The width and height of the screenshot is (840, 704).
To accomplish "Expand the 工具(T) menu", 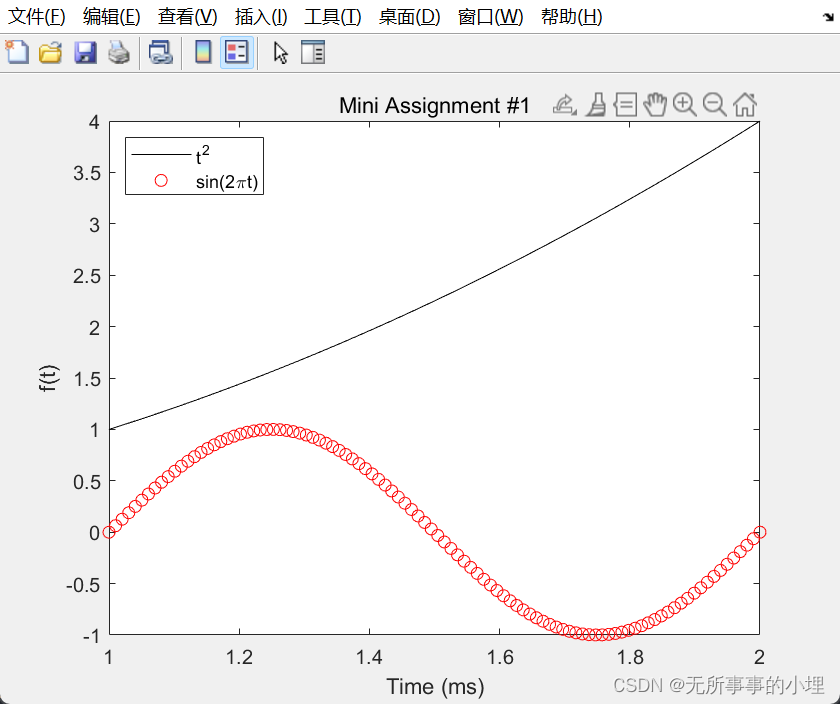I will (x=330, y=16).
